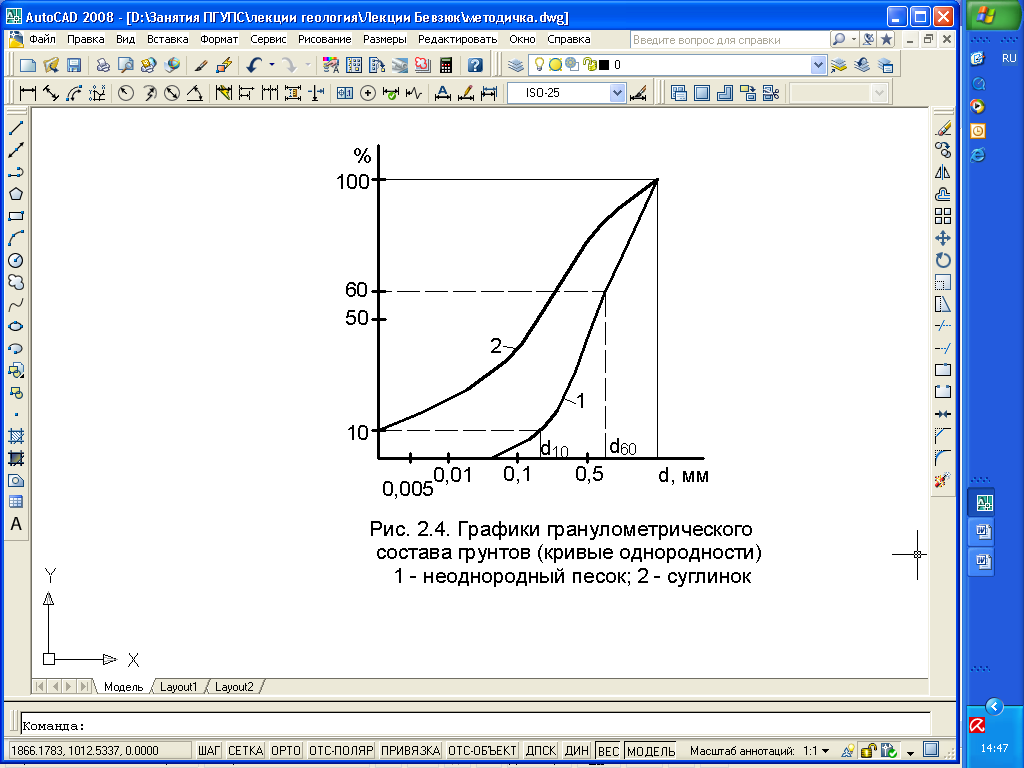Screen dimensions: 1024x768
Task: Toggle ОРТО ortho mode
Action: tap(285, 751)
